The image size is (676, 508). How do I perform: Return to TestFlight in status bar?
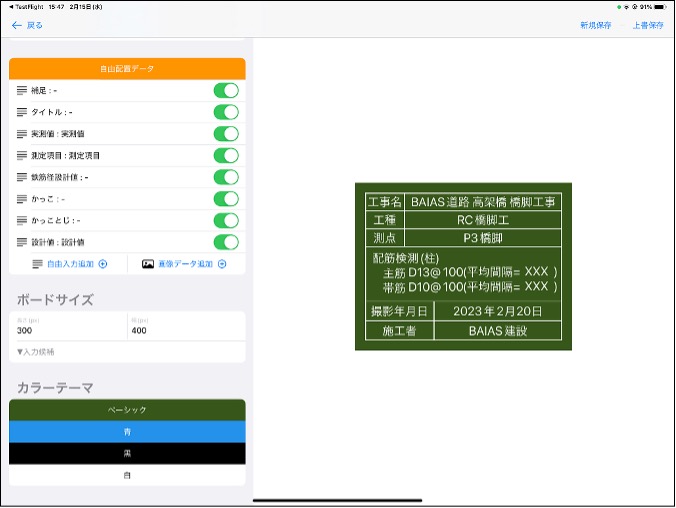pos(26,7)
